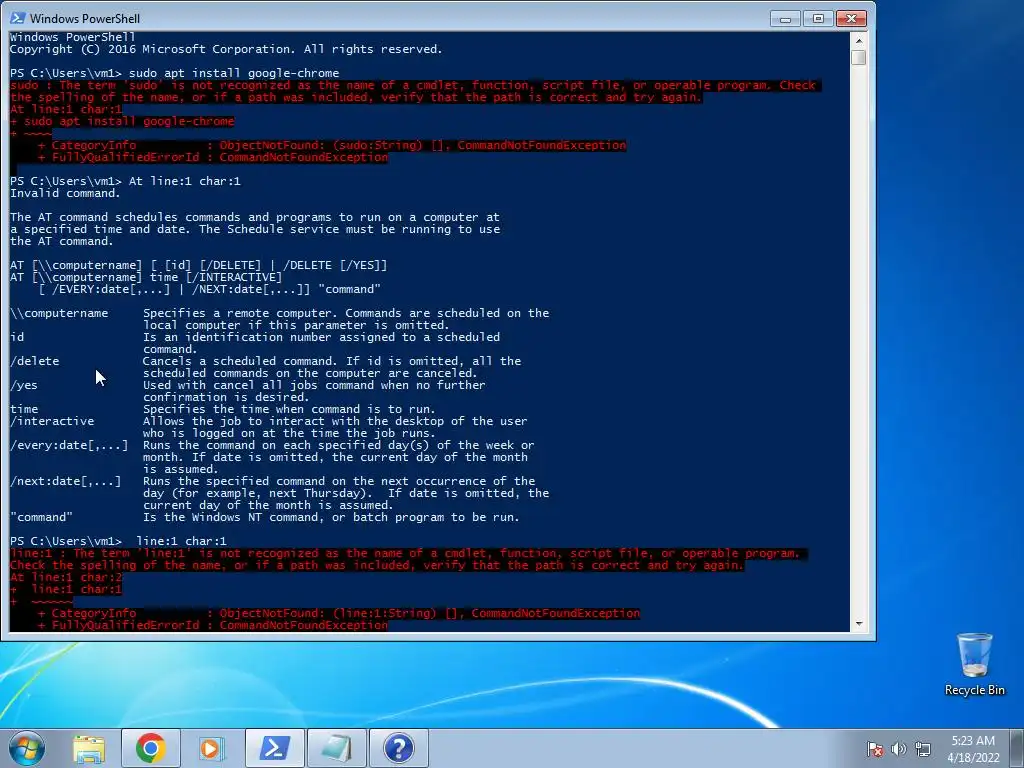Screen dimensions: 1024x768
Task: Click the '/interactive' parameter row
Action: (x=268, y=427)
